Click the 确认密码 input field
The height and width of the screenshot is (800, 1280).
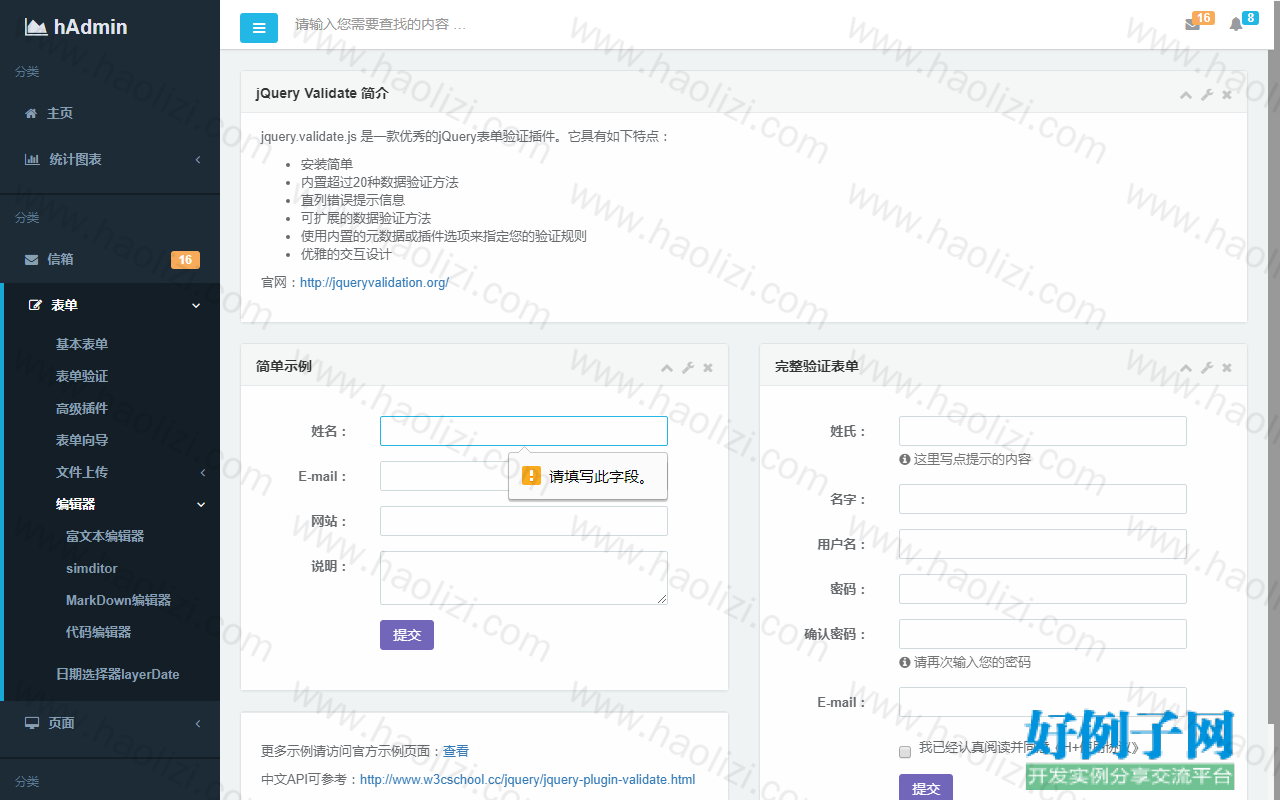tap(1043, 634)
